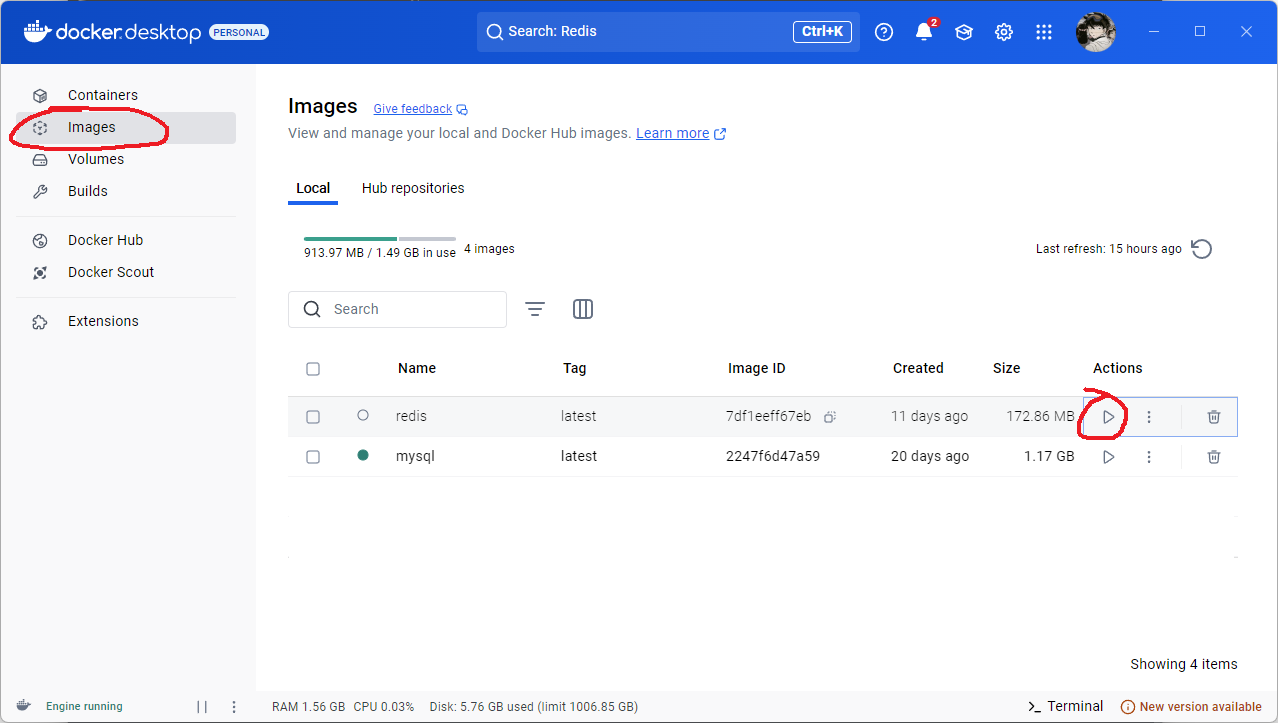Select the redis image checkbox
1278x723 pixels.
click(313, 417)
